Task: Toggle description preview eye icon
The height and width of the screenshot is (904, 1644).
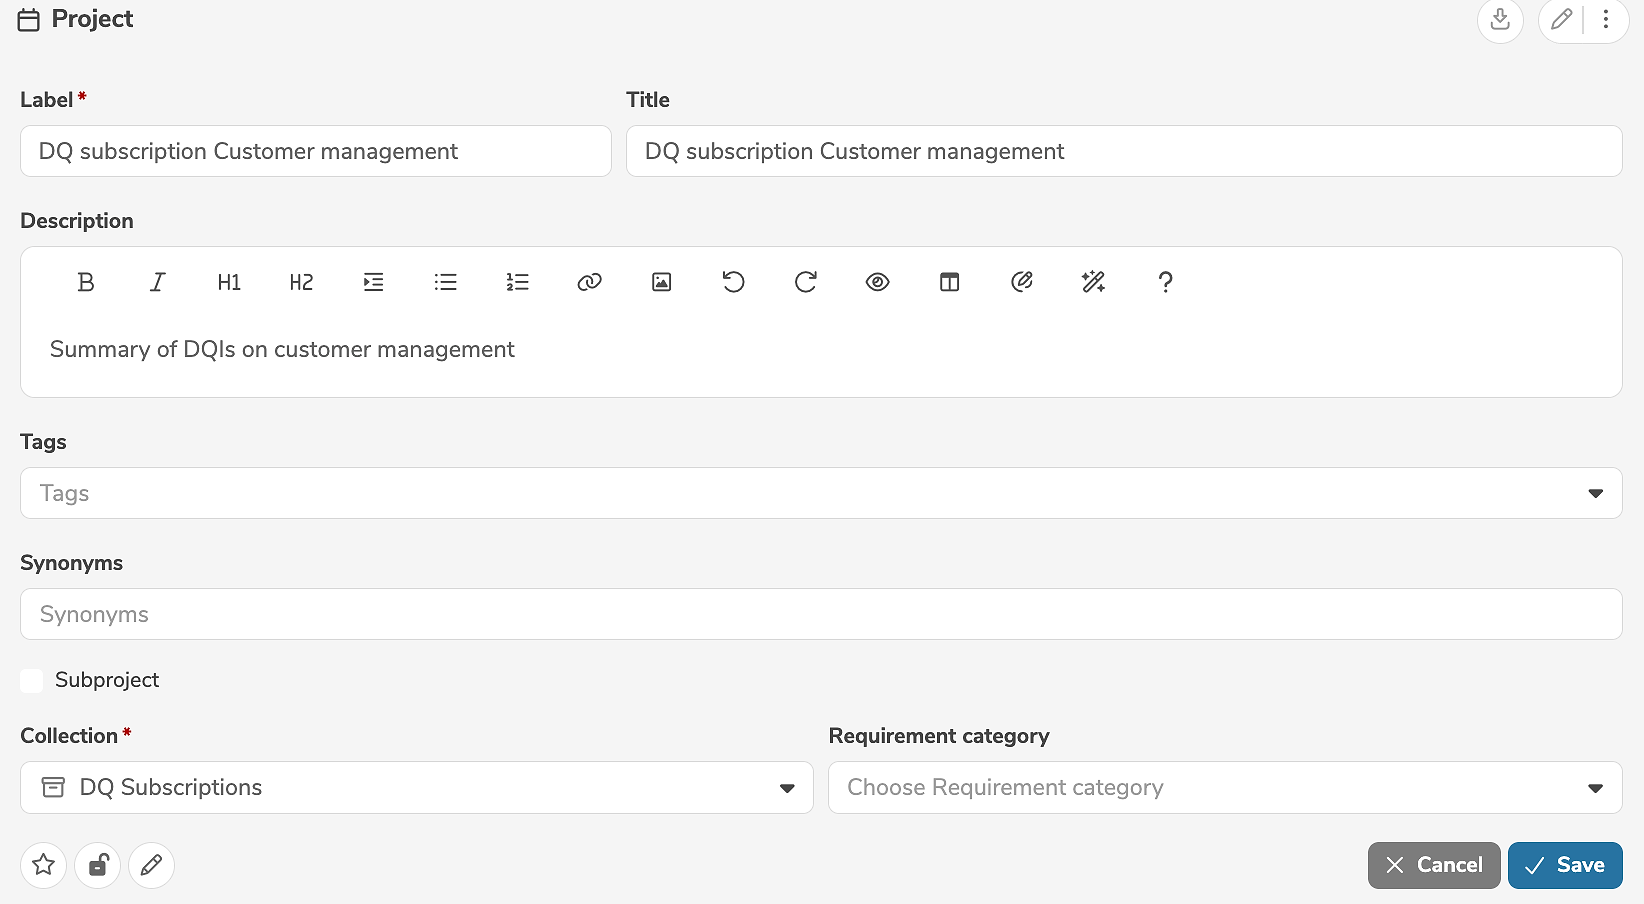Action: tap(877, 282)
